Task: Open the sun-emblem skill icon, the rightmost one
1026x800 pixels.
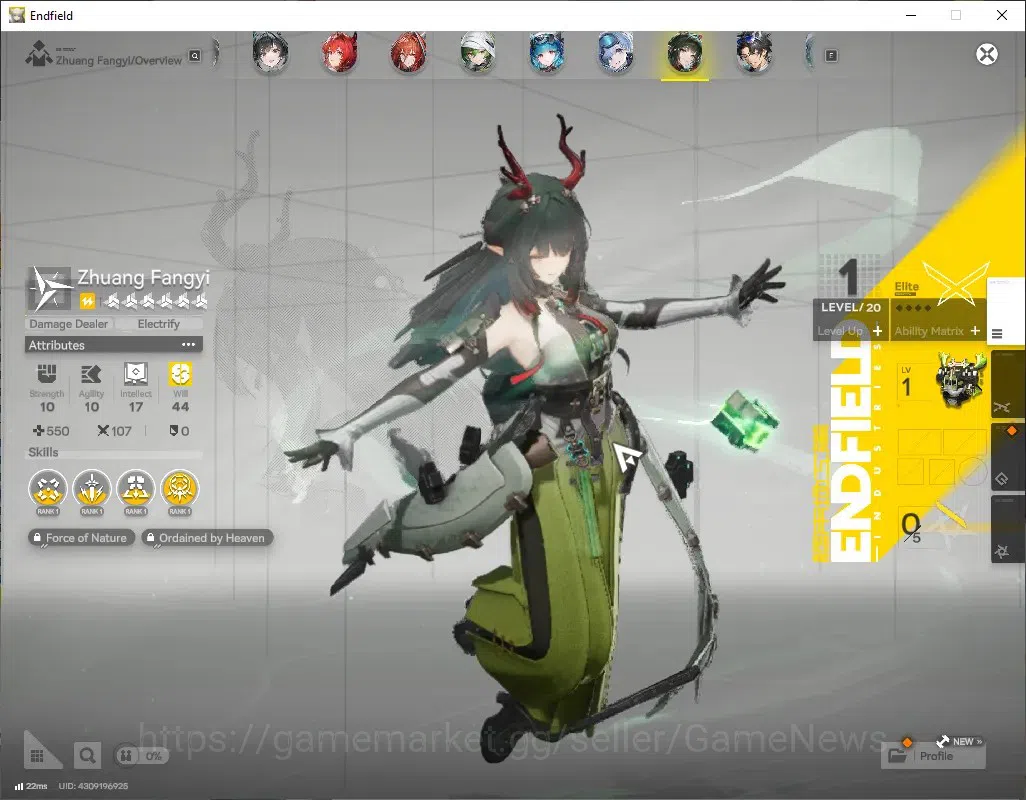Action: 180,489
